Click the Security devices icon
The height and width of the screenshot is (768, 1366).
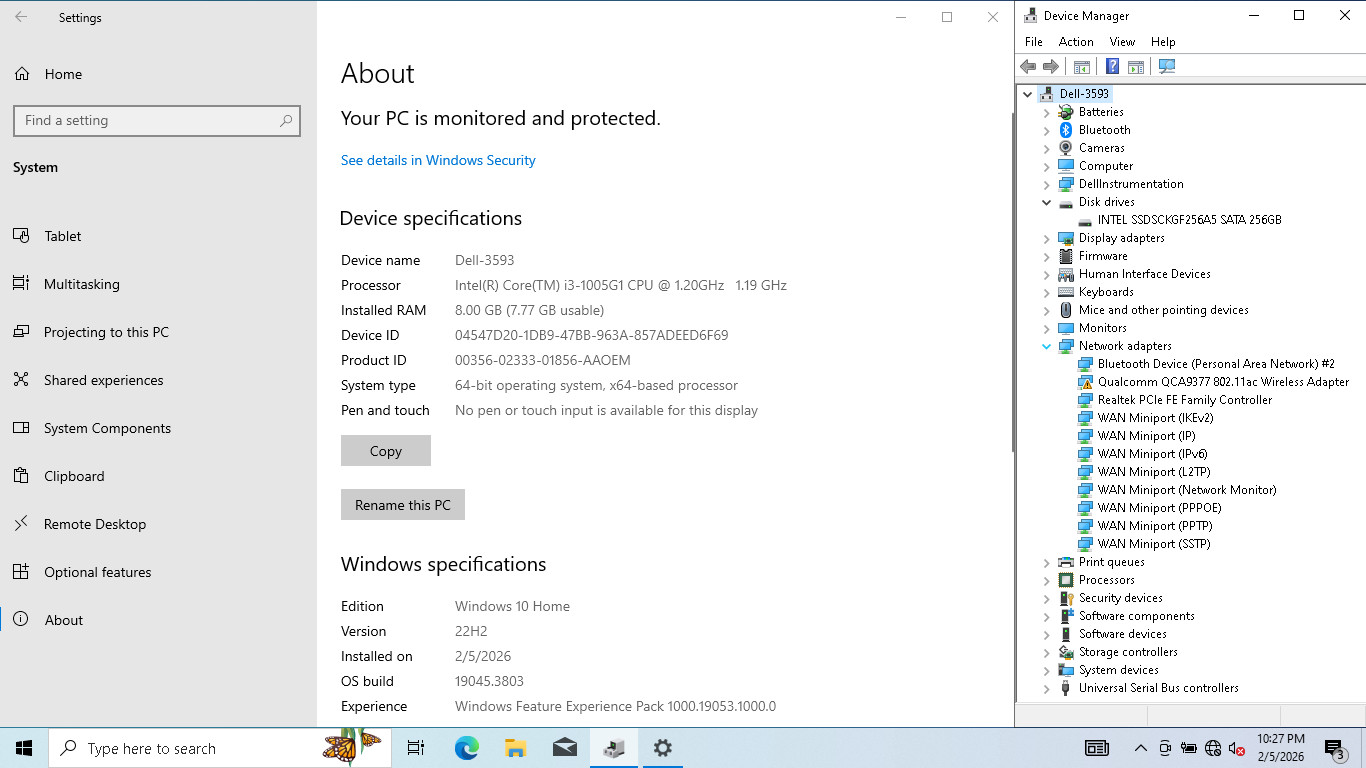pos(1066,598)
